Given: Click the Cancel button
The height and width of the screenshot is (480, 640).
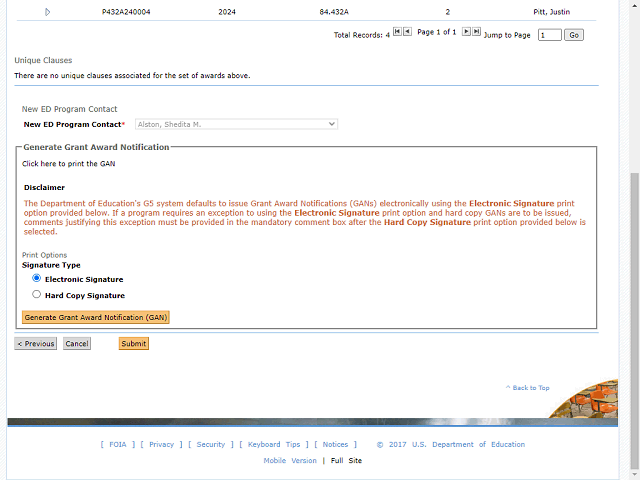Looking at the screenshot, I should (x=77, y=344).
